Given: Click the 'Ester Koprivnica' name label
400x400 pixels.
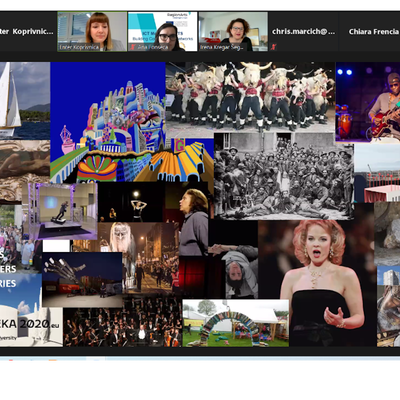Looking at the screenshot, I should pyautogui.click(x=79, y=47).
